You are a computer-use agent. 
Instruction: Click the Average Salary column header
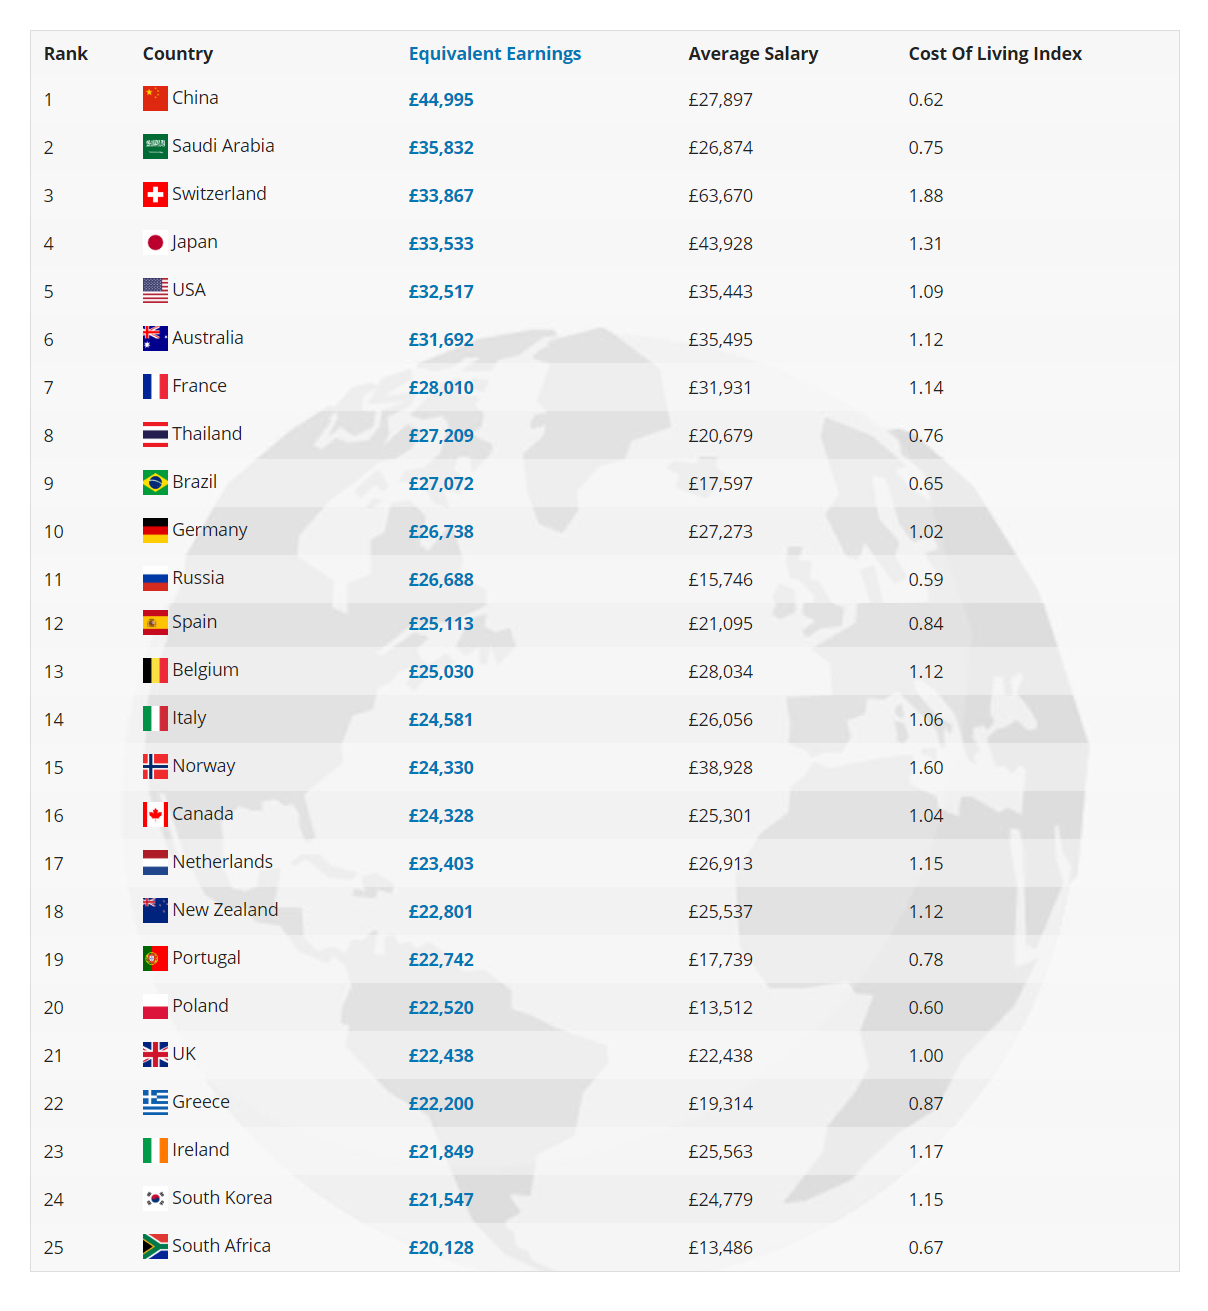(753, 54)
